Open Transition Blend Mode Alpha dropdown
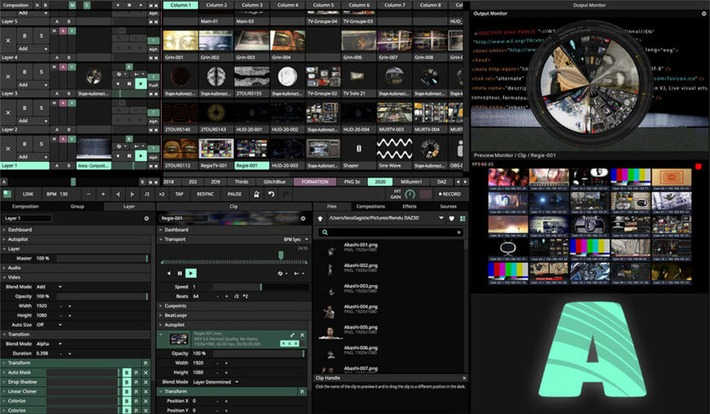This screenshot has height=414, width=710. tap(49, 344)
